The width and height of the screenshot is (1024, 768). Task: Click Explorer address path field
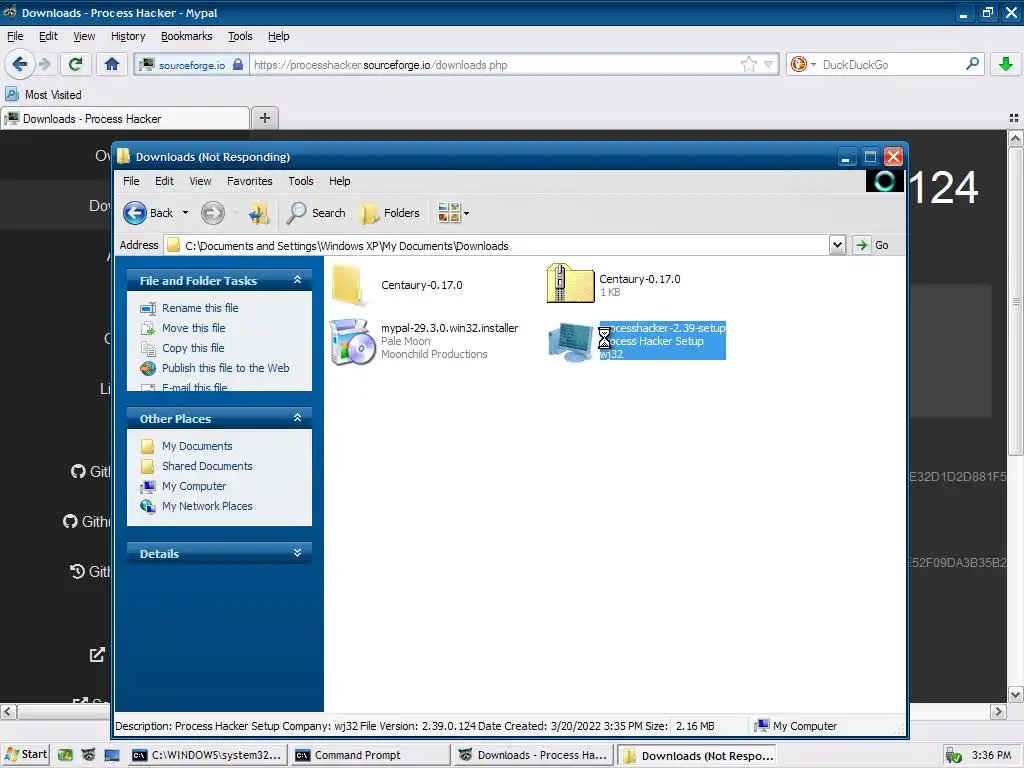coord(496,246)
